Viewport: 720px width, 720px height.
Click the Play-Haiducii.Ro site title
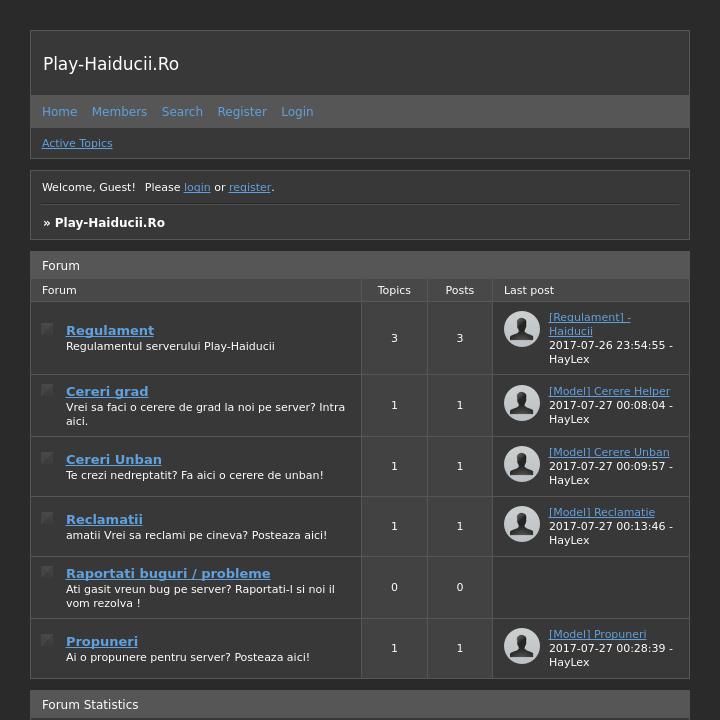(111, 64)
